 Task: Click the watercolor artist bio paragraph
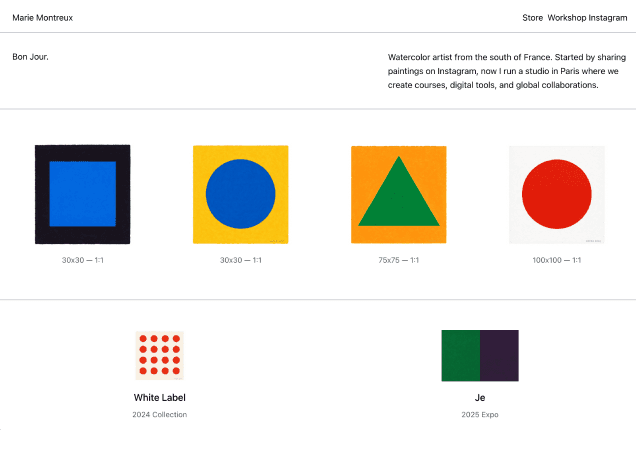click(x=505, y=71)
